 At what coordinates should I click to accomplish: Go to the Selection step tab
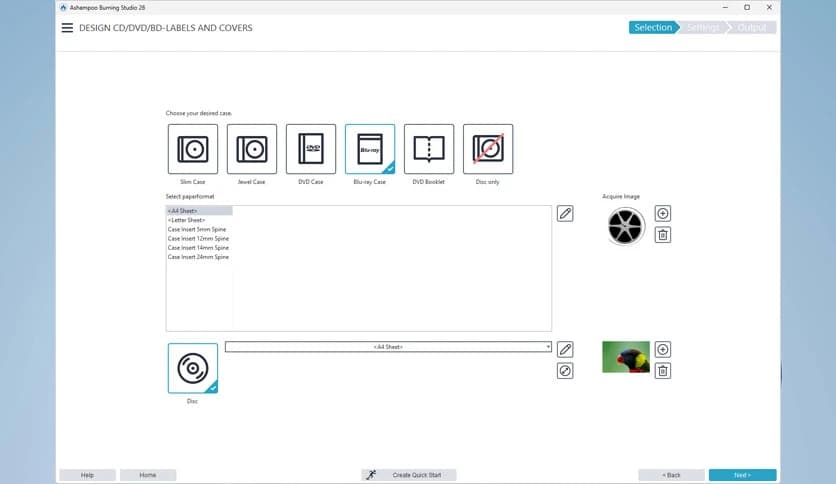[x=653, y=28]
